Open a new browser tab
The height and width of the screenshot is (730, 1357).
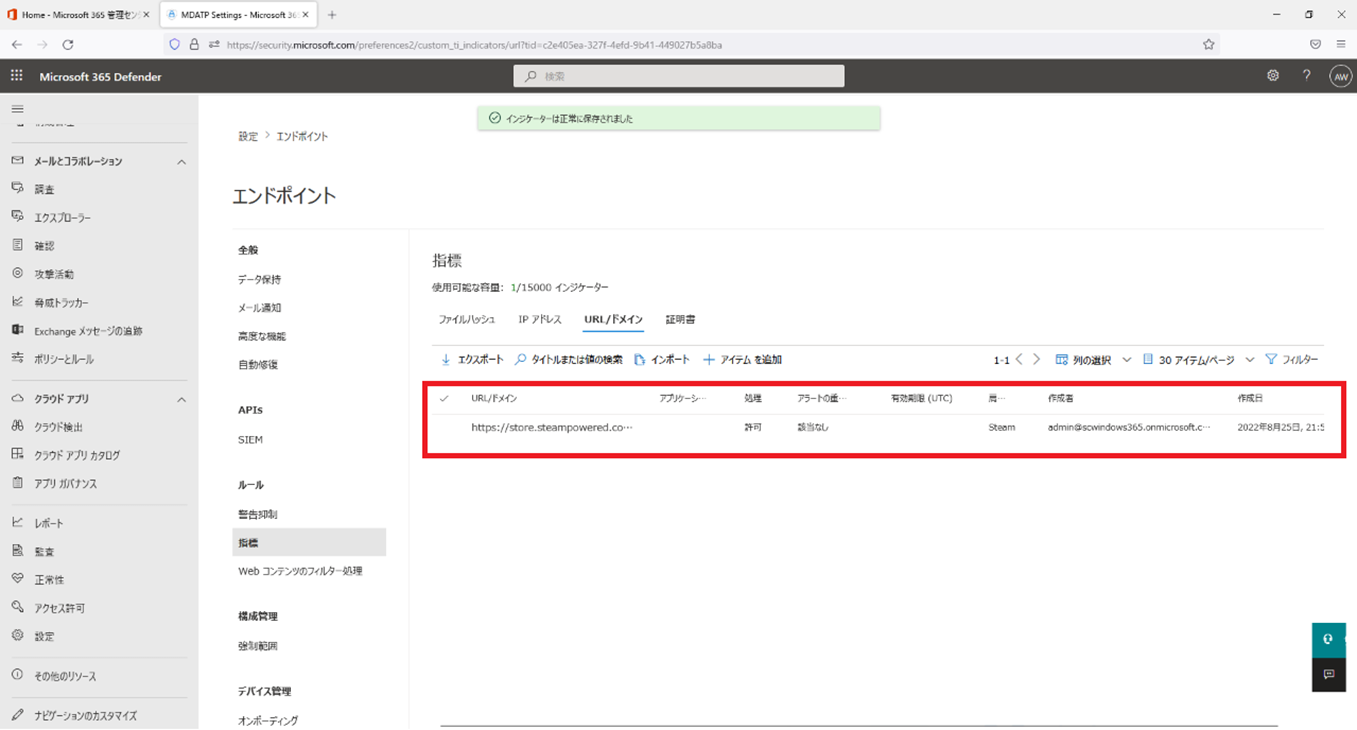pos(332,15)
